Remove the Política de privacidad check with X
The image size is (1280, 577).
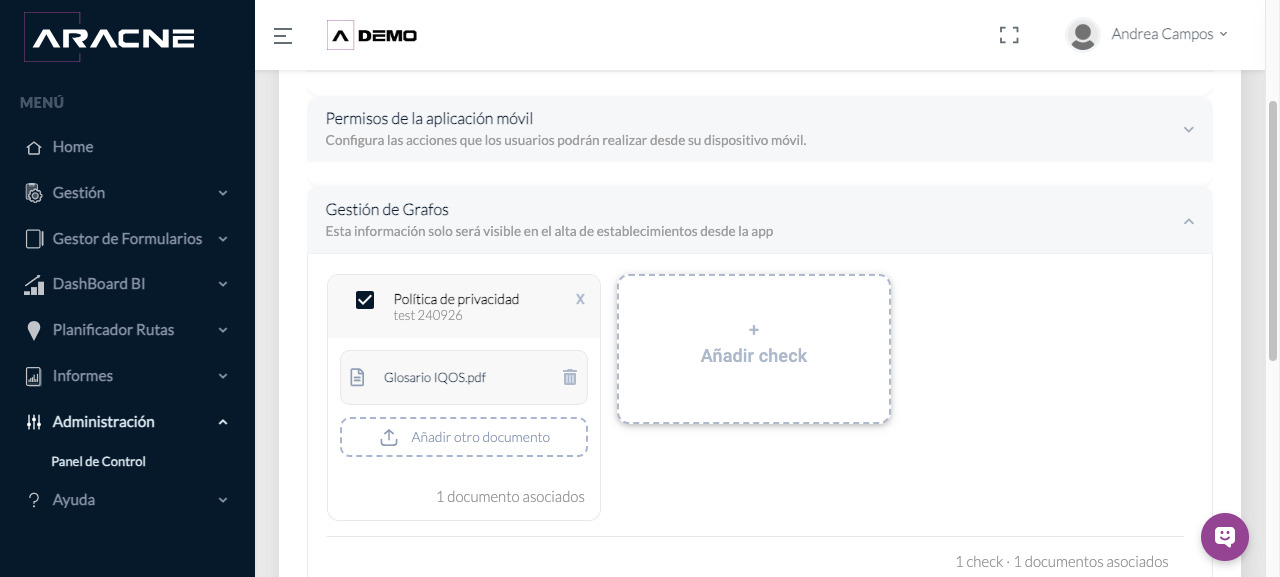580,299
